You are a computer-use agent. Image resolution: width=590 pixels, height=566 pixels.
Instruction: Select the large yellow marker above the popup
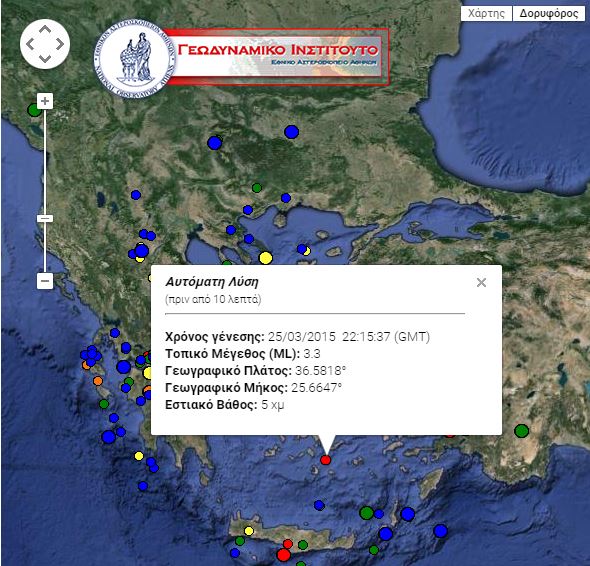pos(266,258)
